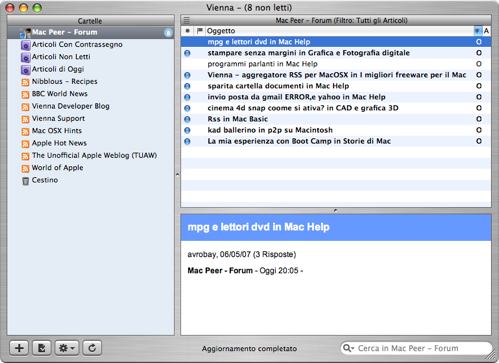Viewport: 499px width, 363px height.
Task: Toggle unread dot on Vienna - aggregatore RSS row
Action: coord(187,75)
